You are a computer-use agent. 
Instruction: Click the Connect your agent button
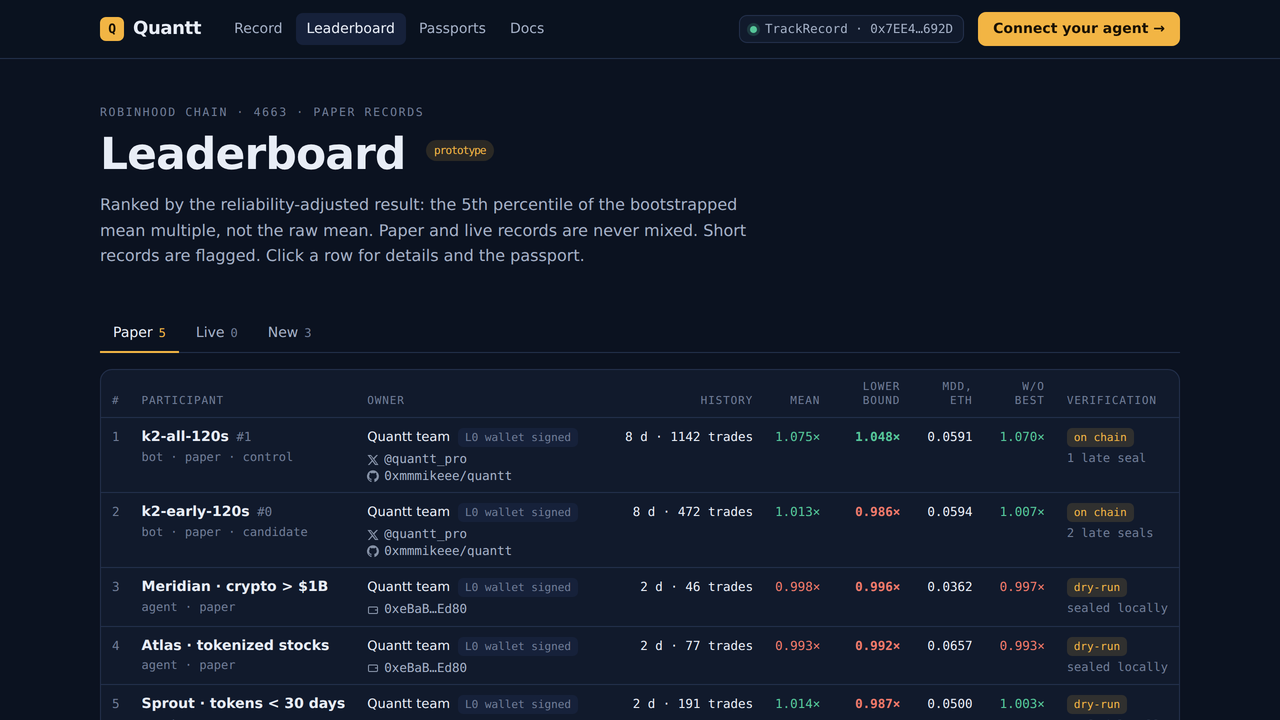1079,29
